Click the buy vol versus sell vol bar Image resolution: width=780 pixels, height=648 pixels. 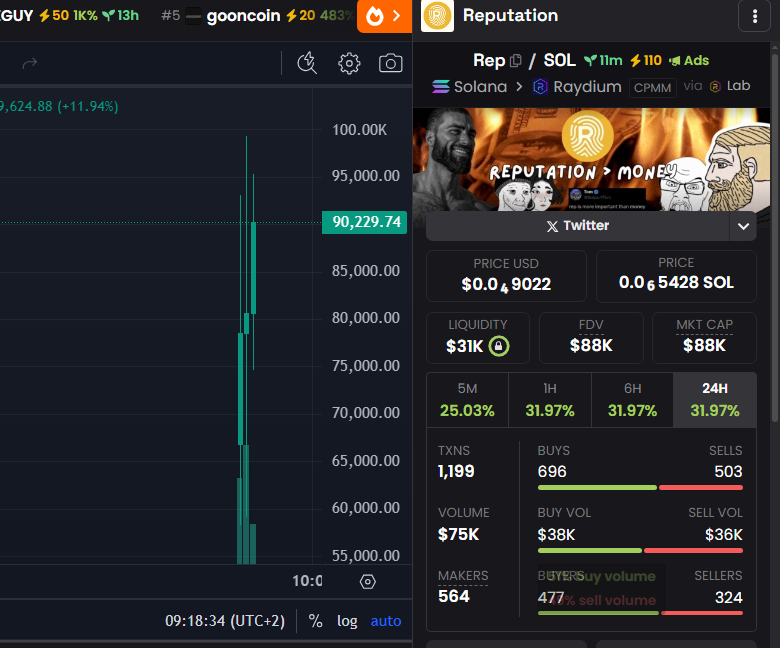click(x=640, y=551)
